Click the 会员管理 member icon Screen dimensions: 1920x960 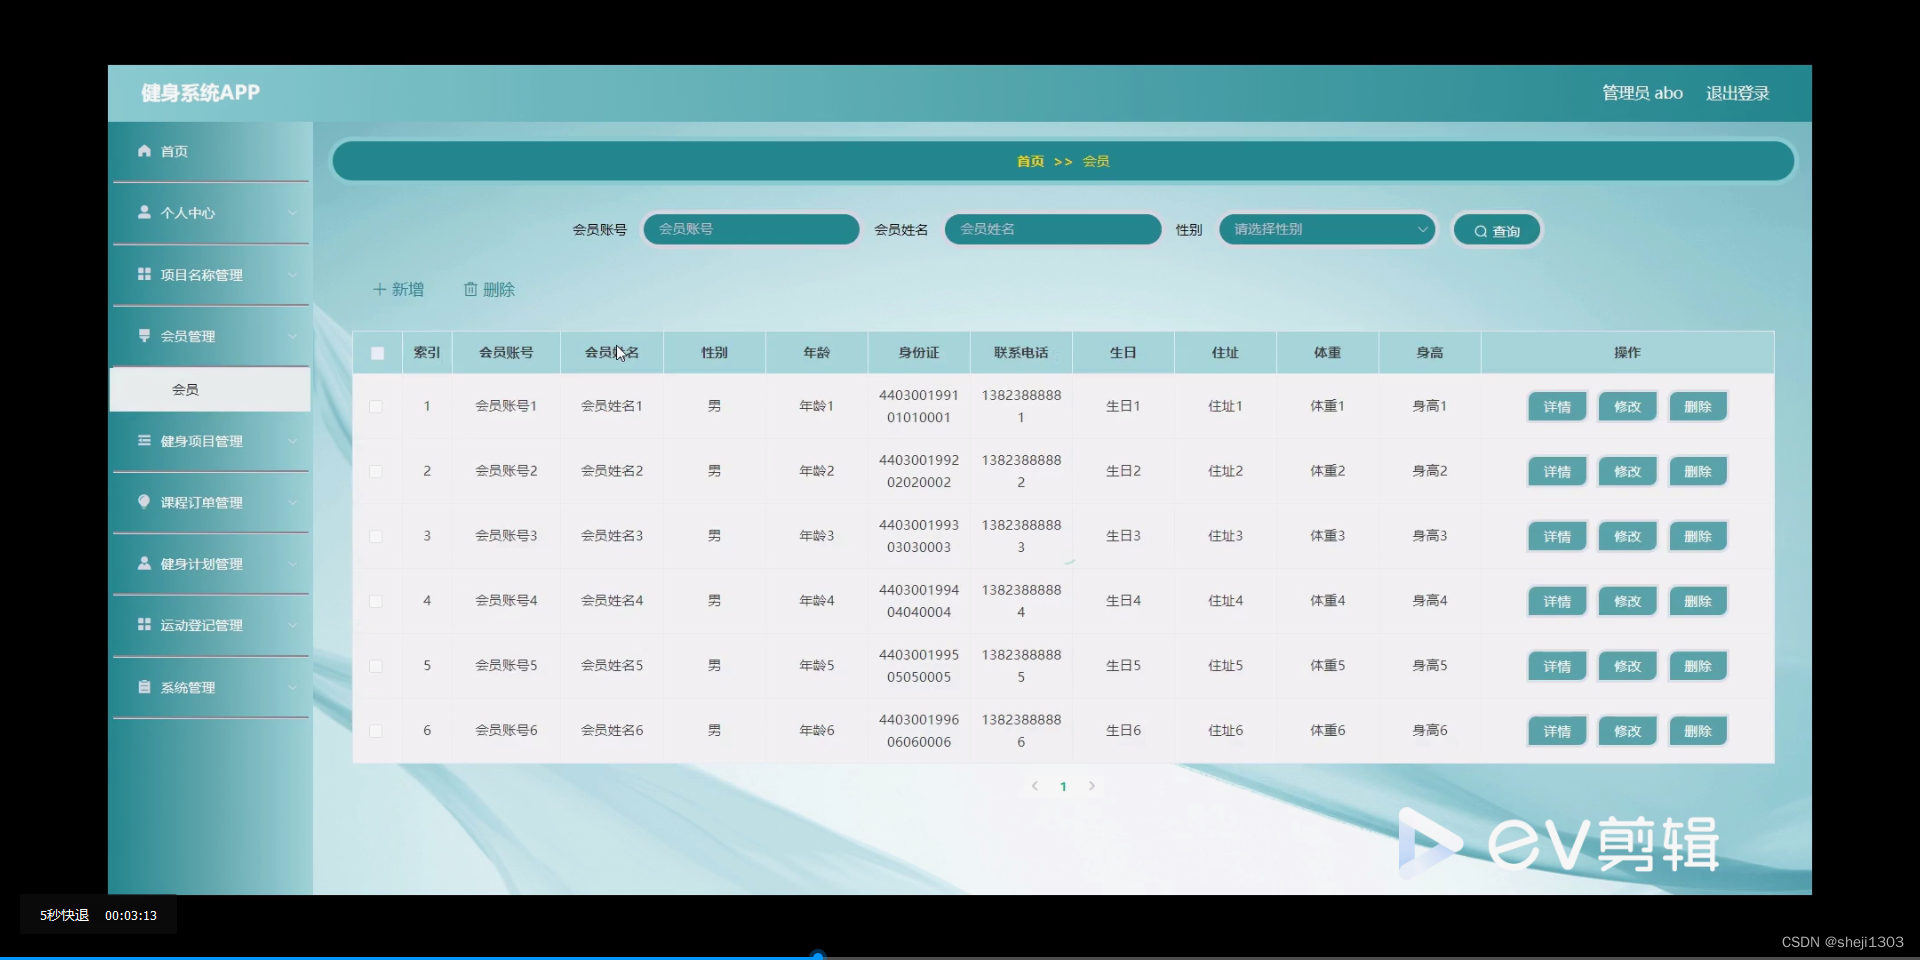point(144,336)
